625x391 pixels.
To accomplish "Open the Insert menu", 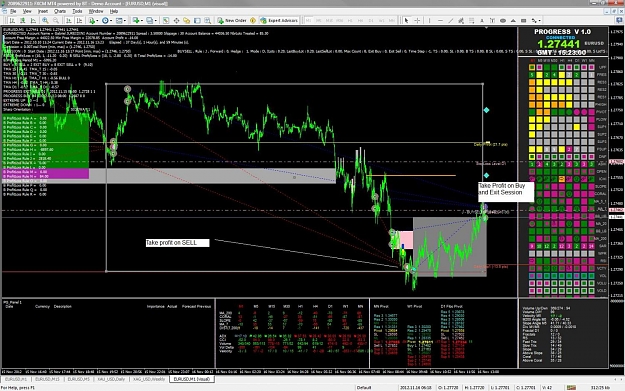I will (x=43, y=11).
